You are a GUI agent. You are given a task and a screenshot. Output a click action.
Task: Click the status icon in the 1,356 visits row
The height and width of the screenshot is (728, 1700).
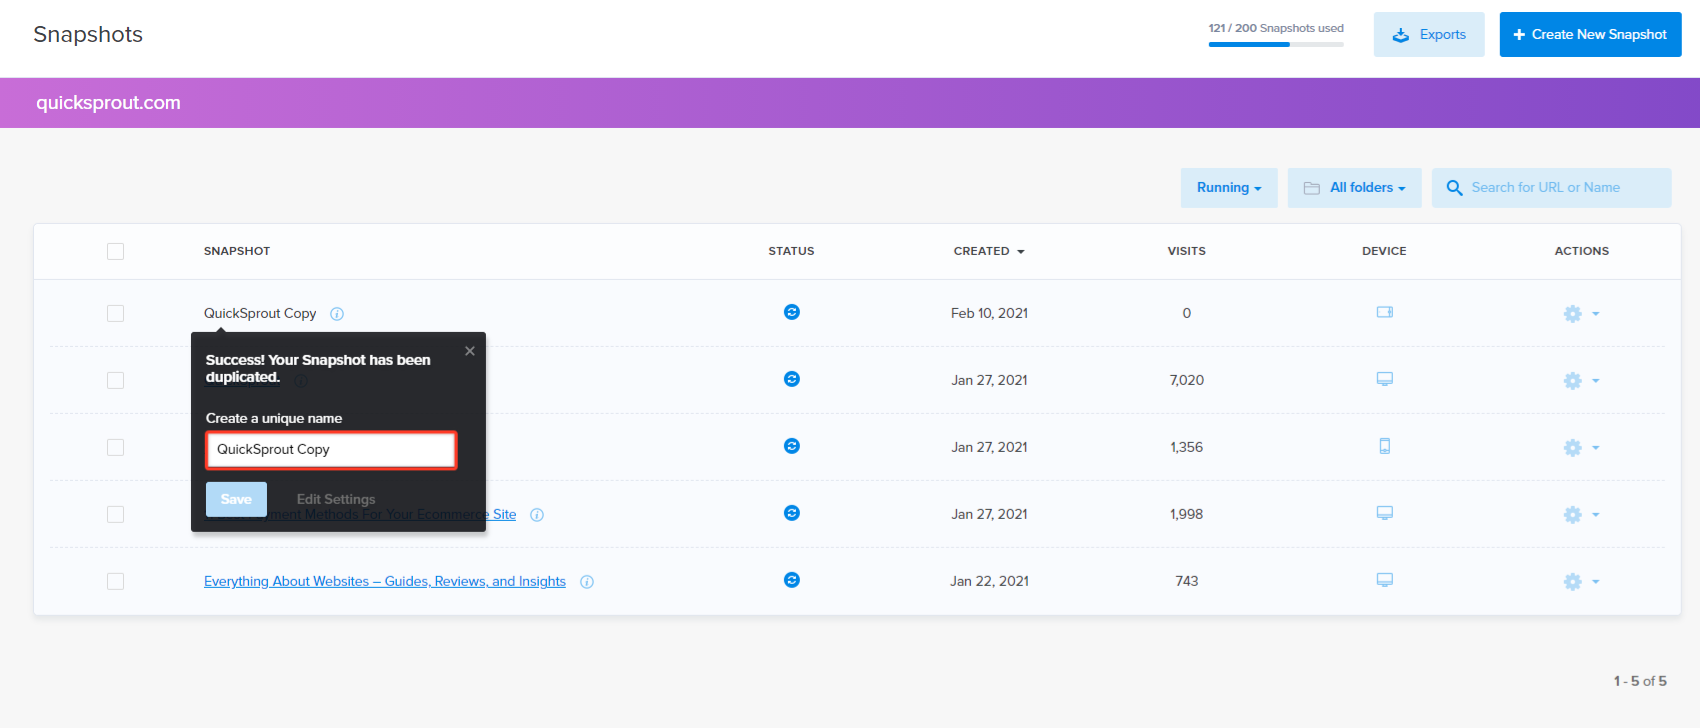point(791,446)
